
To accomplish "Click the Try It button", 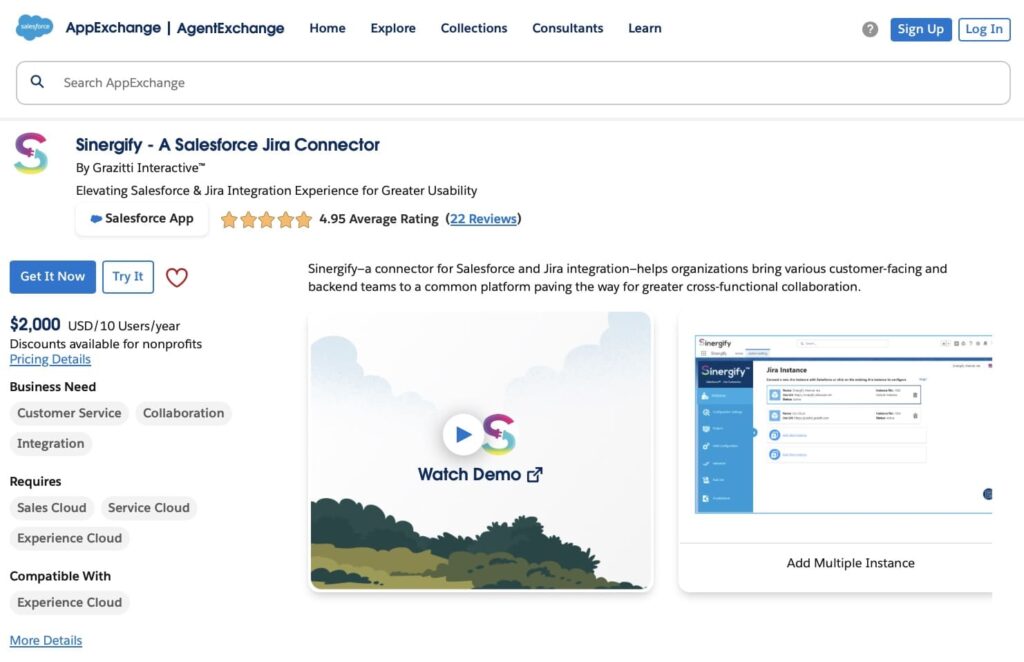I will click(127, 277).
